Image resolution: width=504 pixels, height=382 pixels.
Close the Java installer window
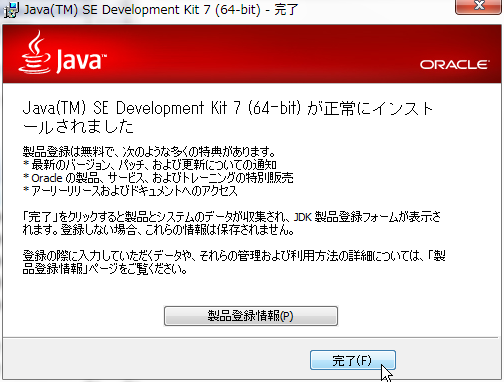pos(479,6)
